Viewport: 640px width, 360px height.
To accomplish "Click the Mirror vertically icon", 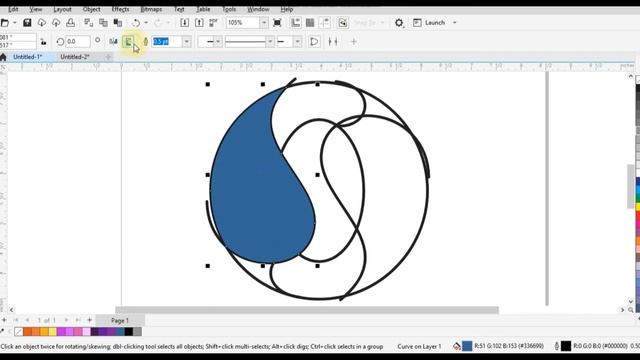I will point(128,42).
